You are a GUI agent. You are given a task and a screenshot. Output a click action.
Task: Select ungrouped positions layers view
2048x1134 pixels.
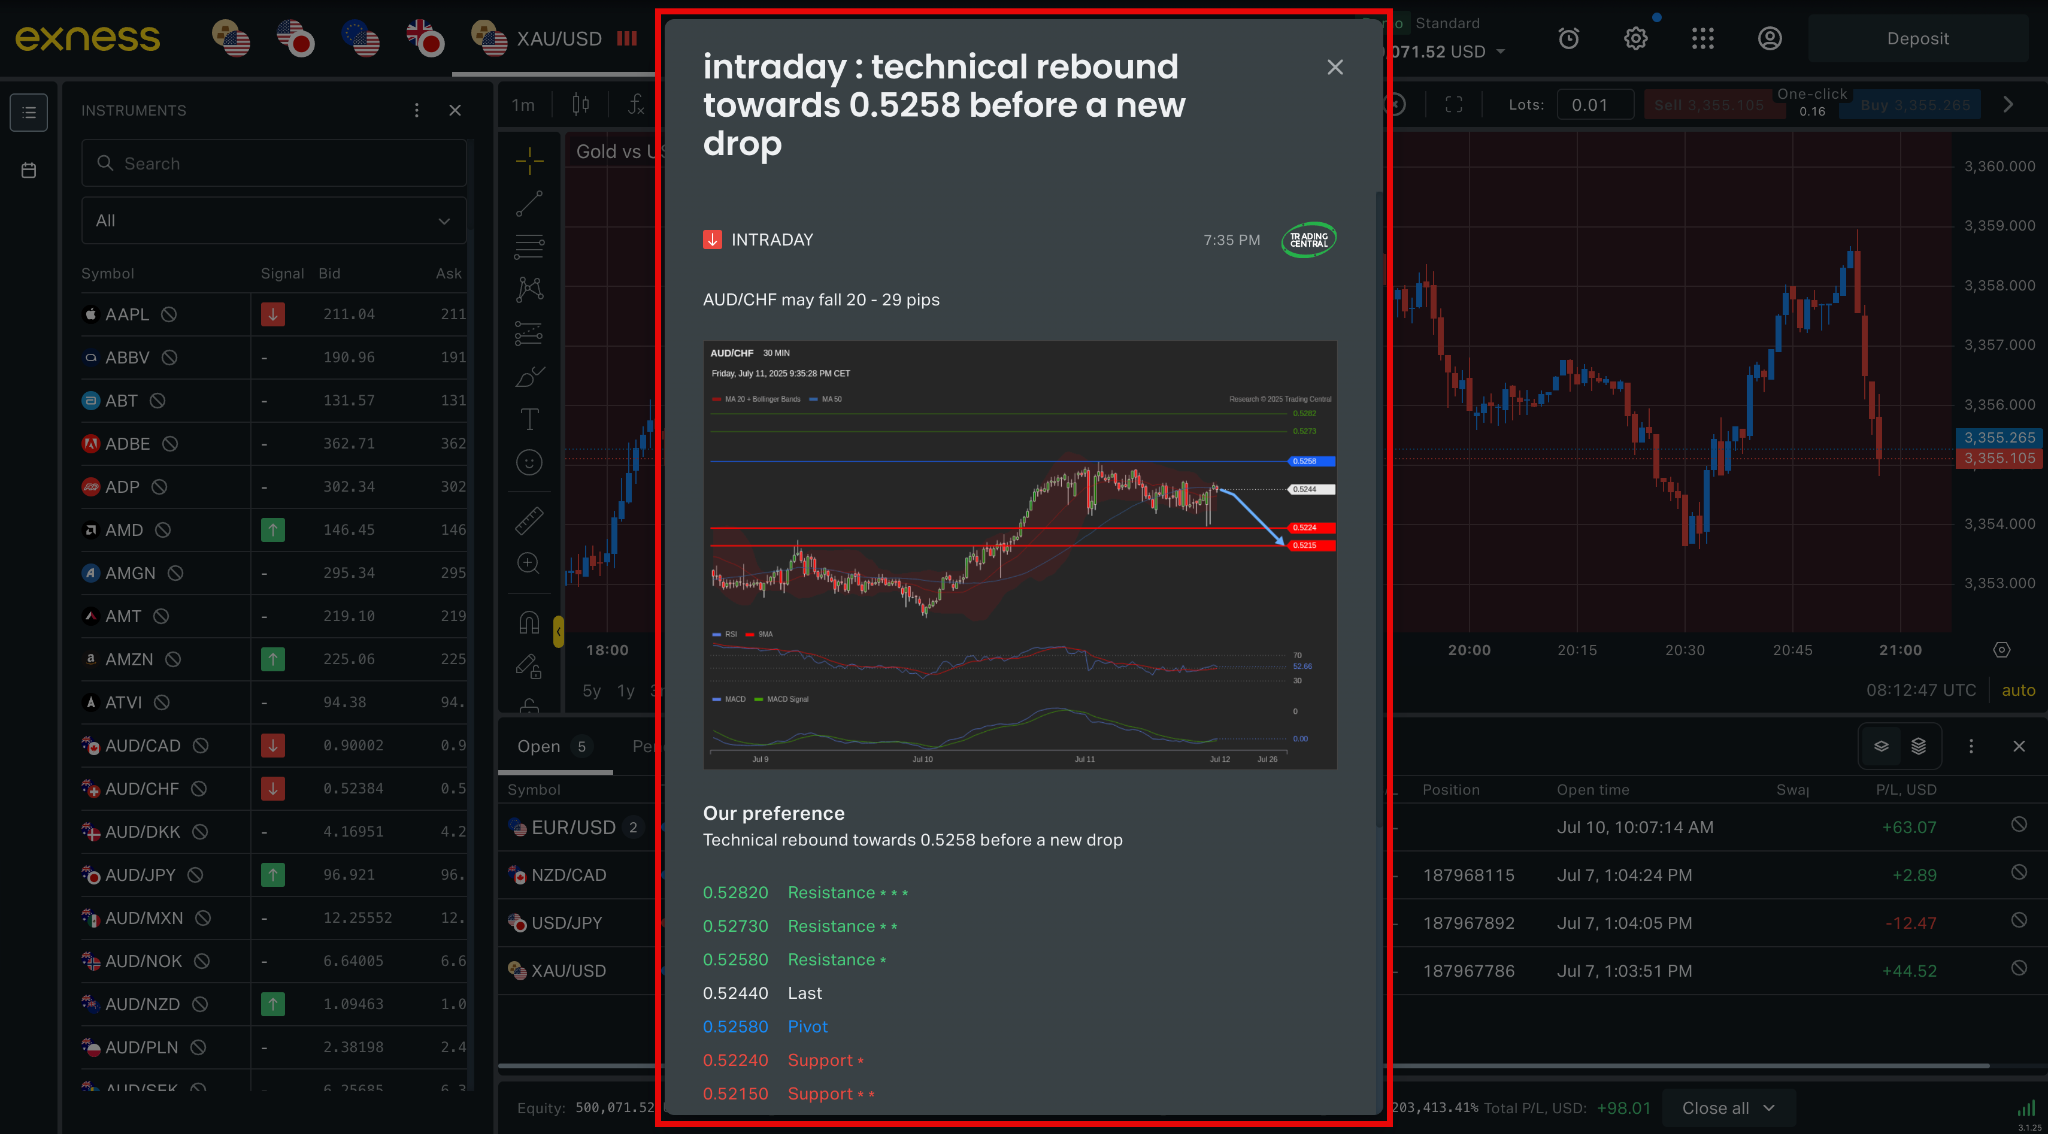click(x=1881, y=746)
